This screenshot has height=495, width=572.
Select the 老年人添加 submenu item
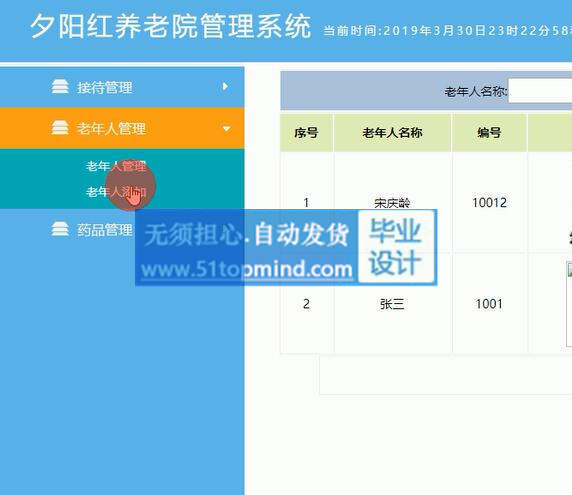click(116, 192)
